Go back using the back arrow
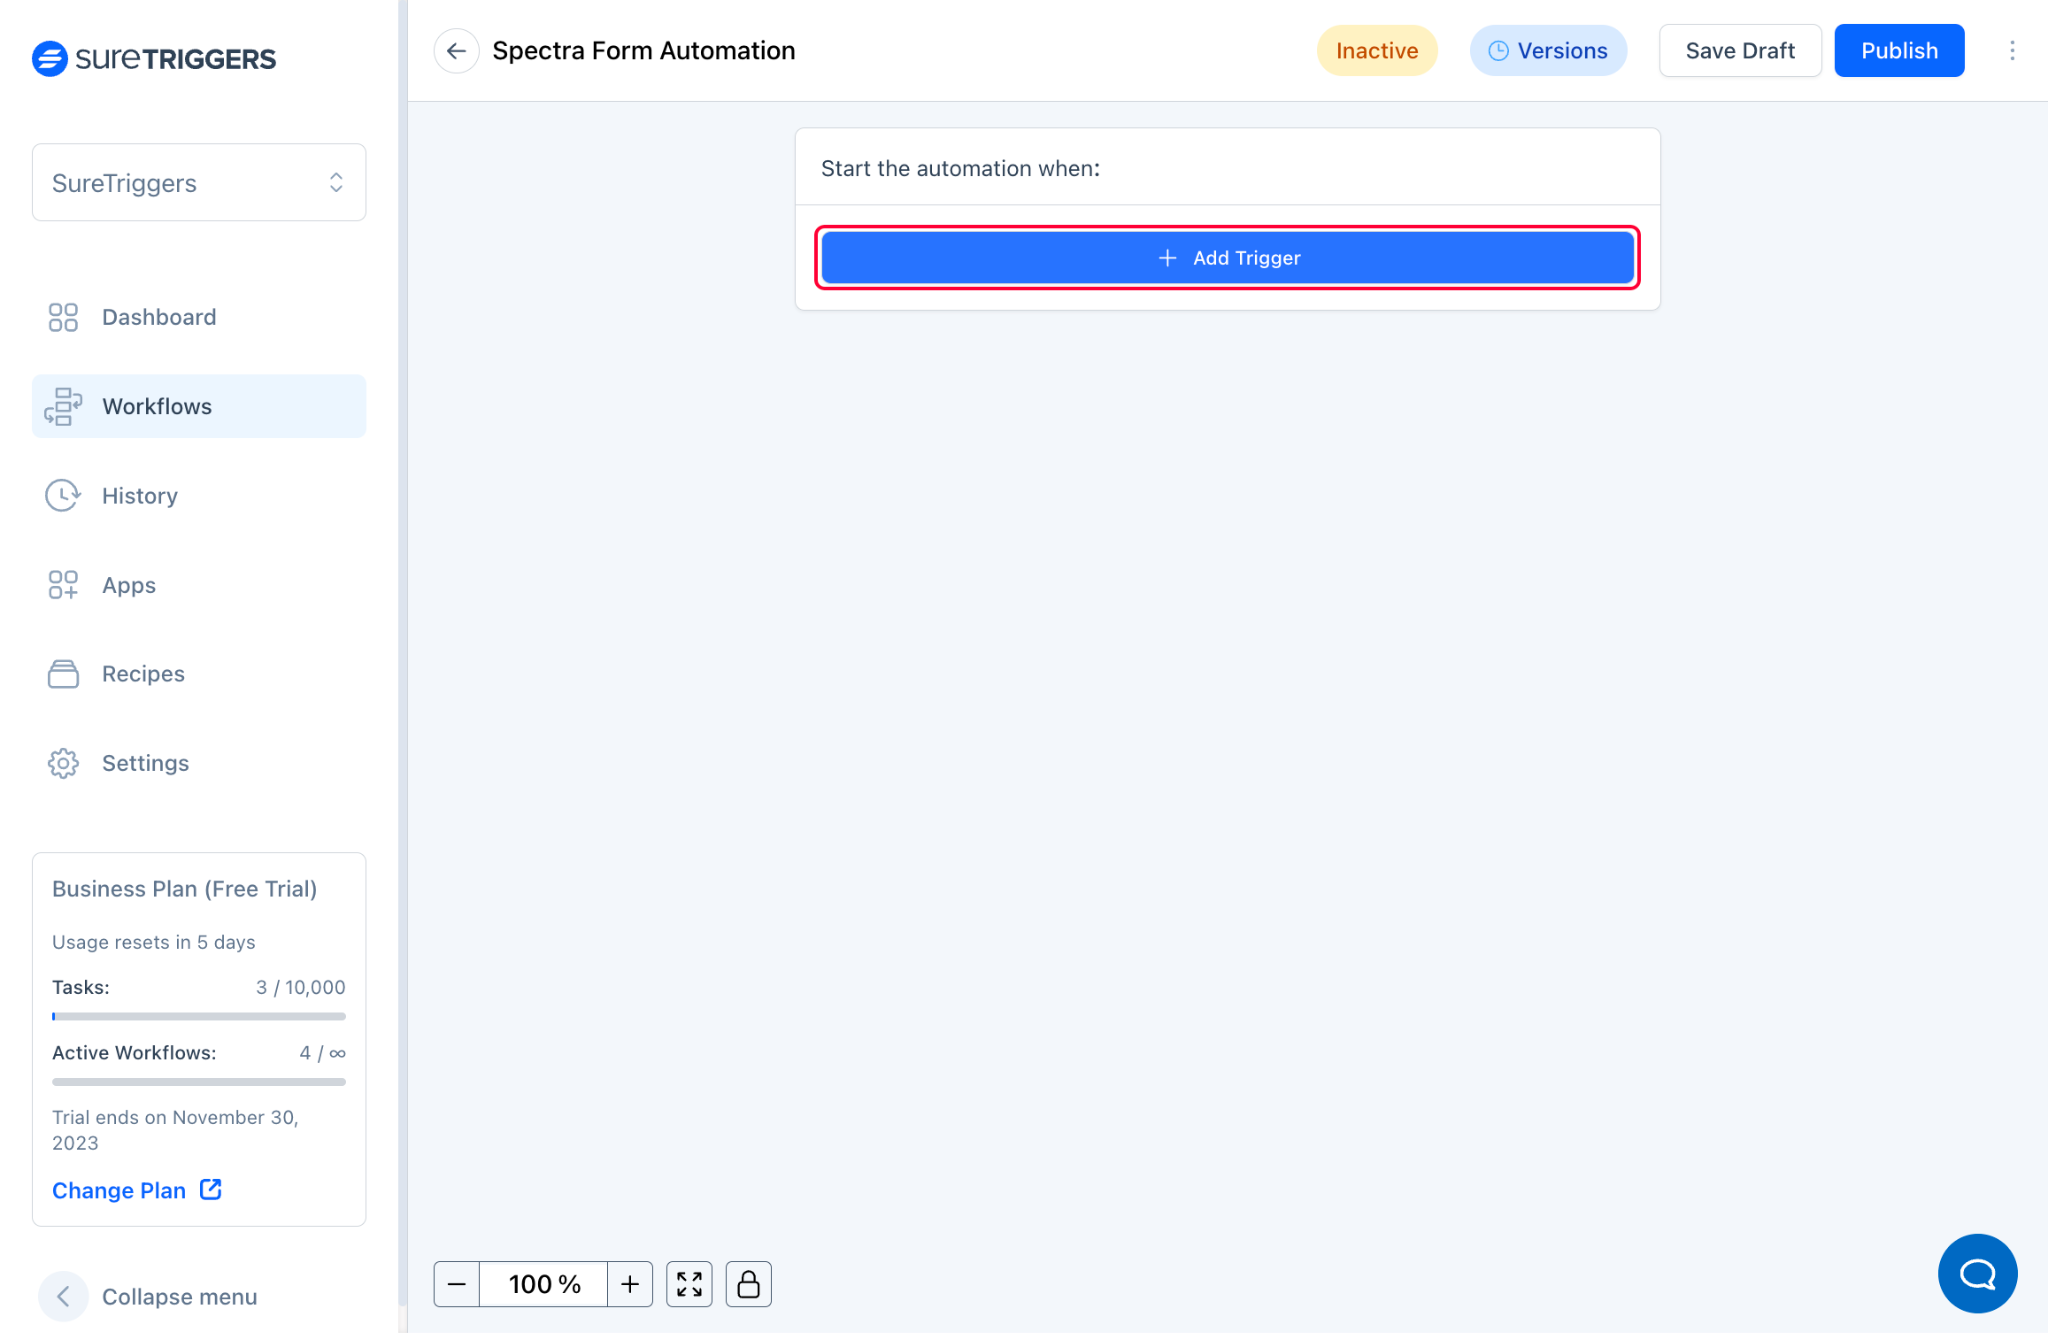 point(457,50)
